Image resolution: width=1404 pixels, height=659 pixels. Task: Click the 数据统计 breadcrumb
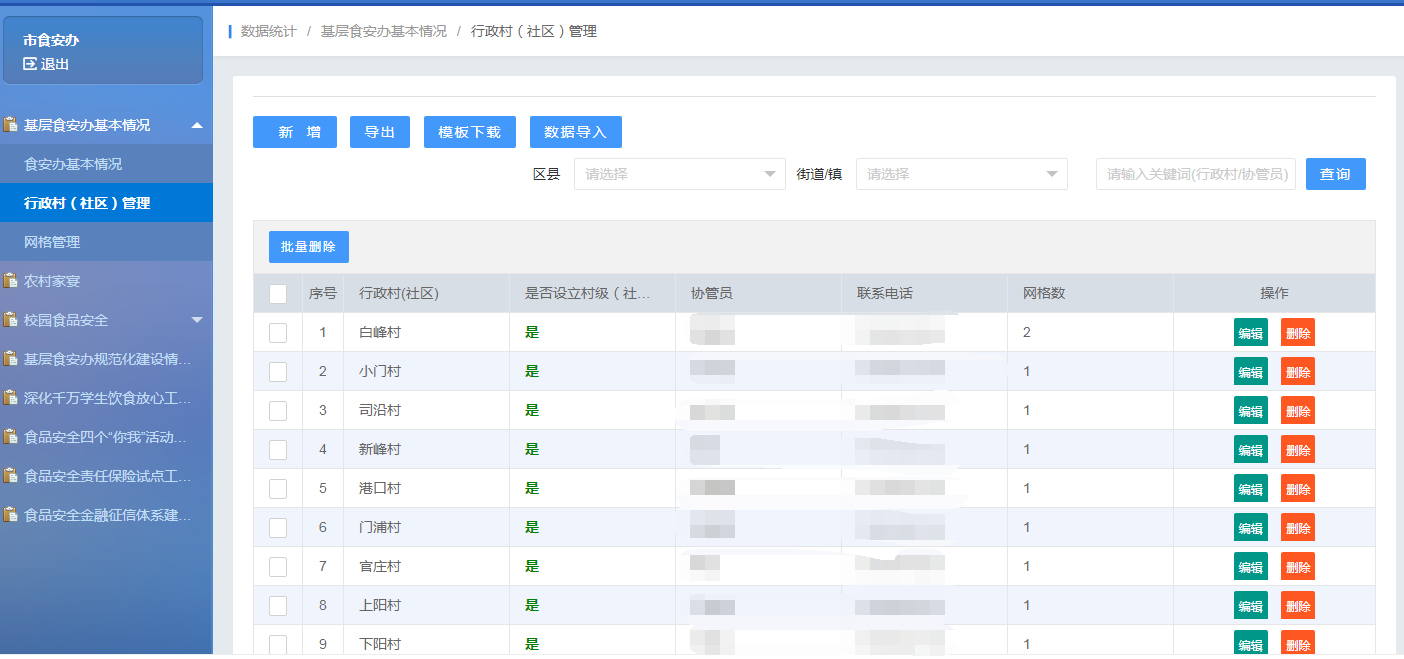[x=269, y=31]
